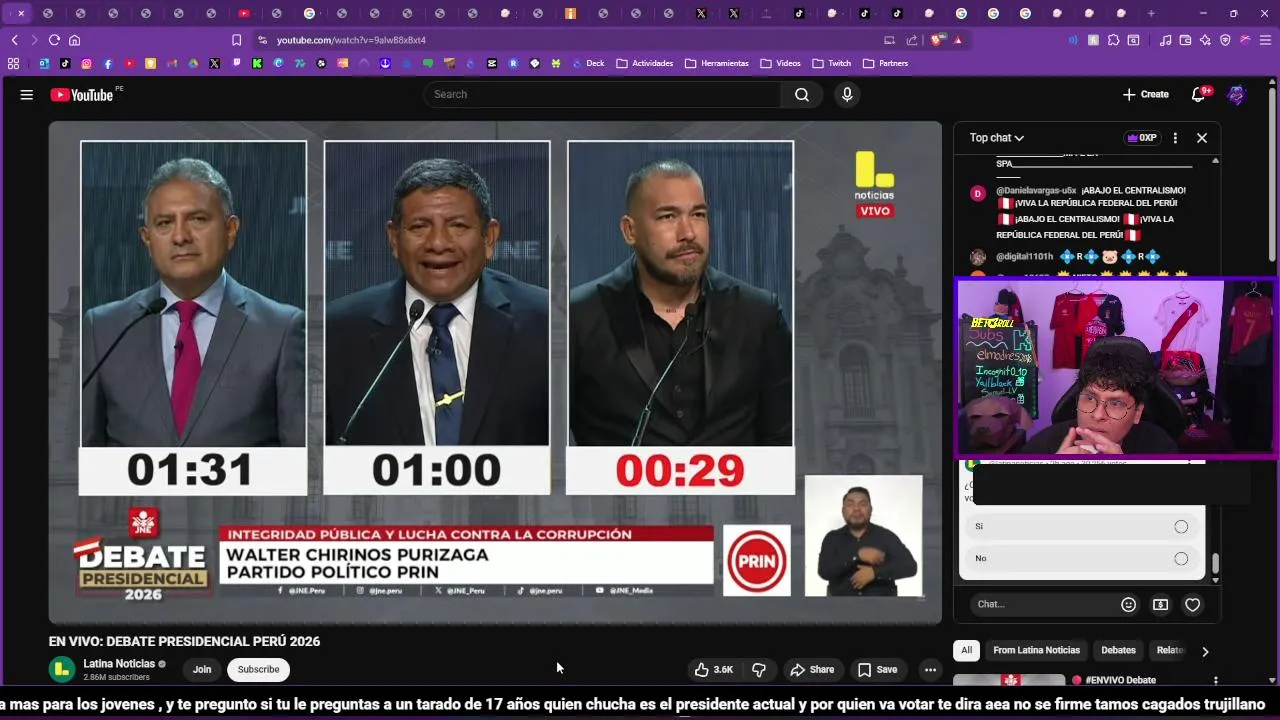Open browser music note icon
The height and width of the screenshot is (720, 1280).
pos(1165,40)
